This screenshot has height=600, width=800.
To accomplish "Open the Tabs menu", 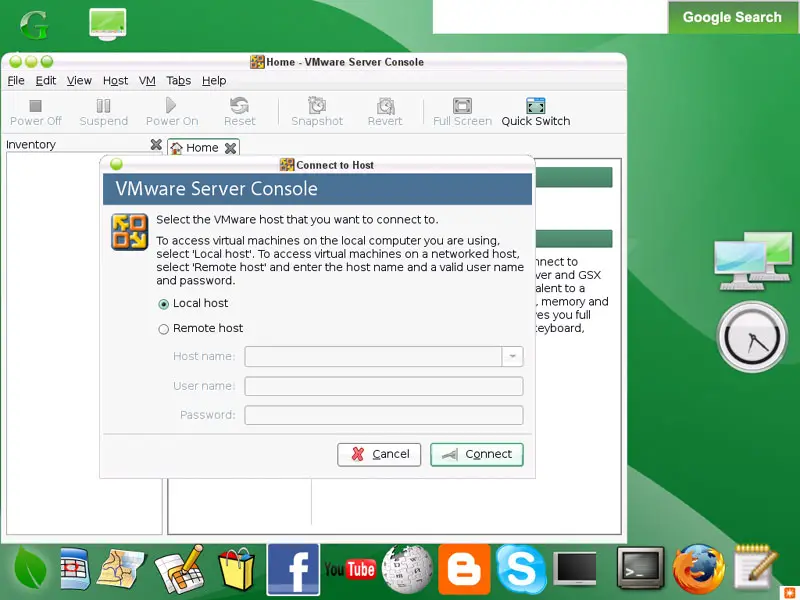I will pyautogui.click(x=179, y=81).
